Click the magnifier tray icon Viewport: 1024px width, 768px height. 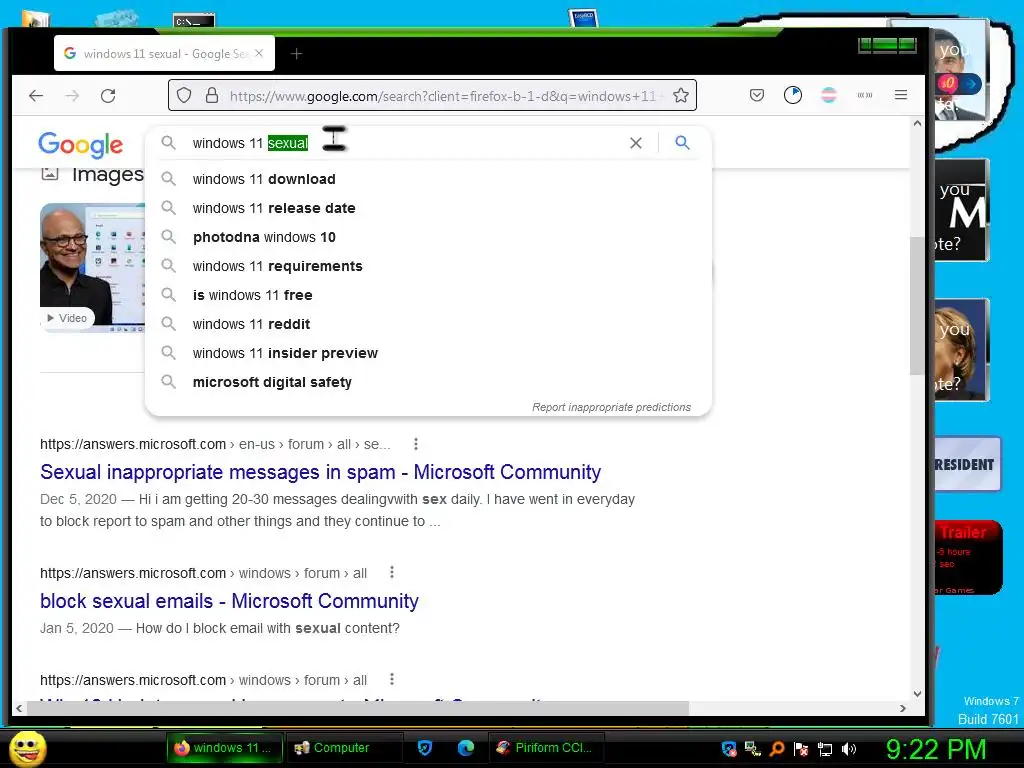coord(776,749)
